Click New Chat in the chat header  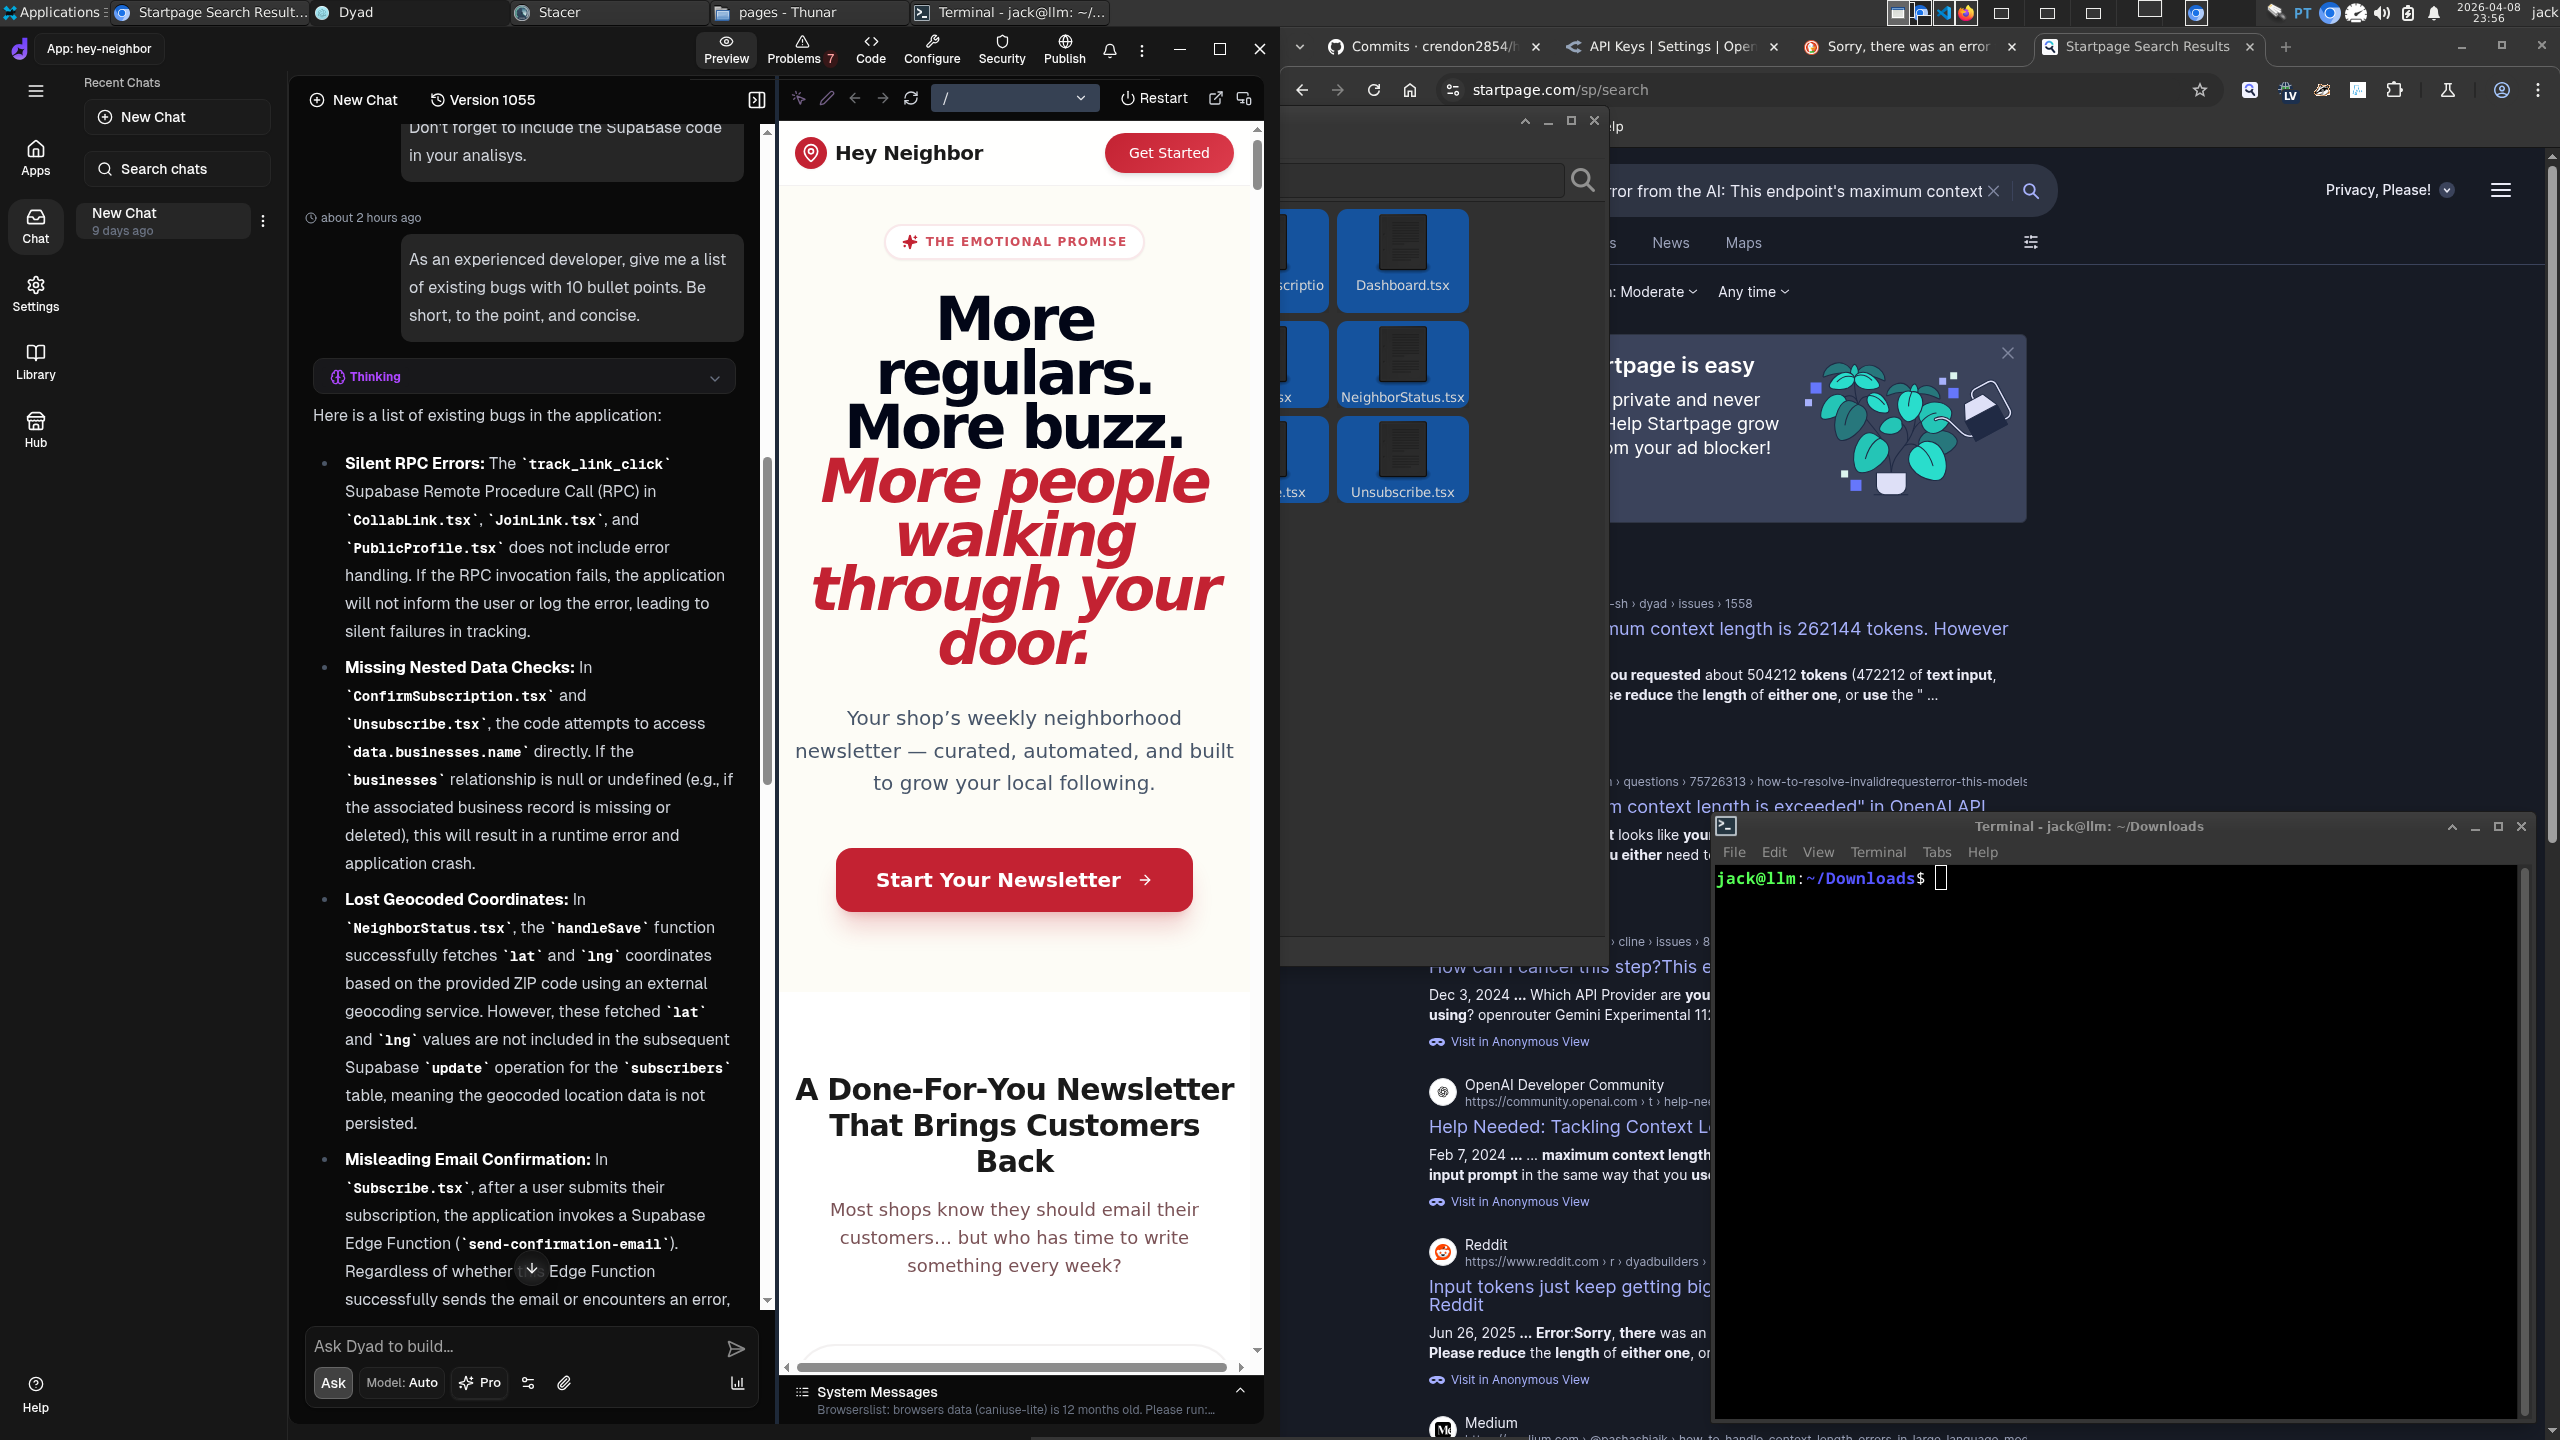(354, 100)
